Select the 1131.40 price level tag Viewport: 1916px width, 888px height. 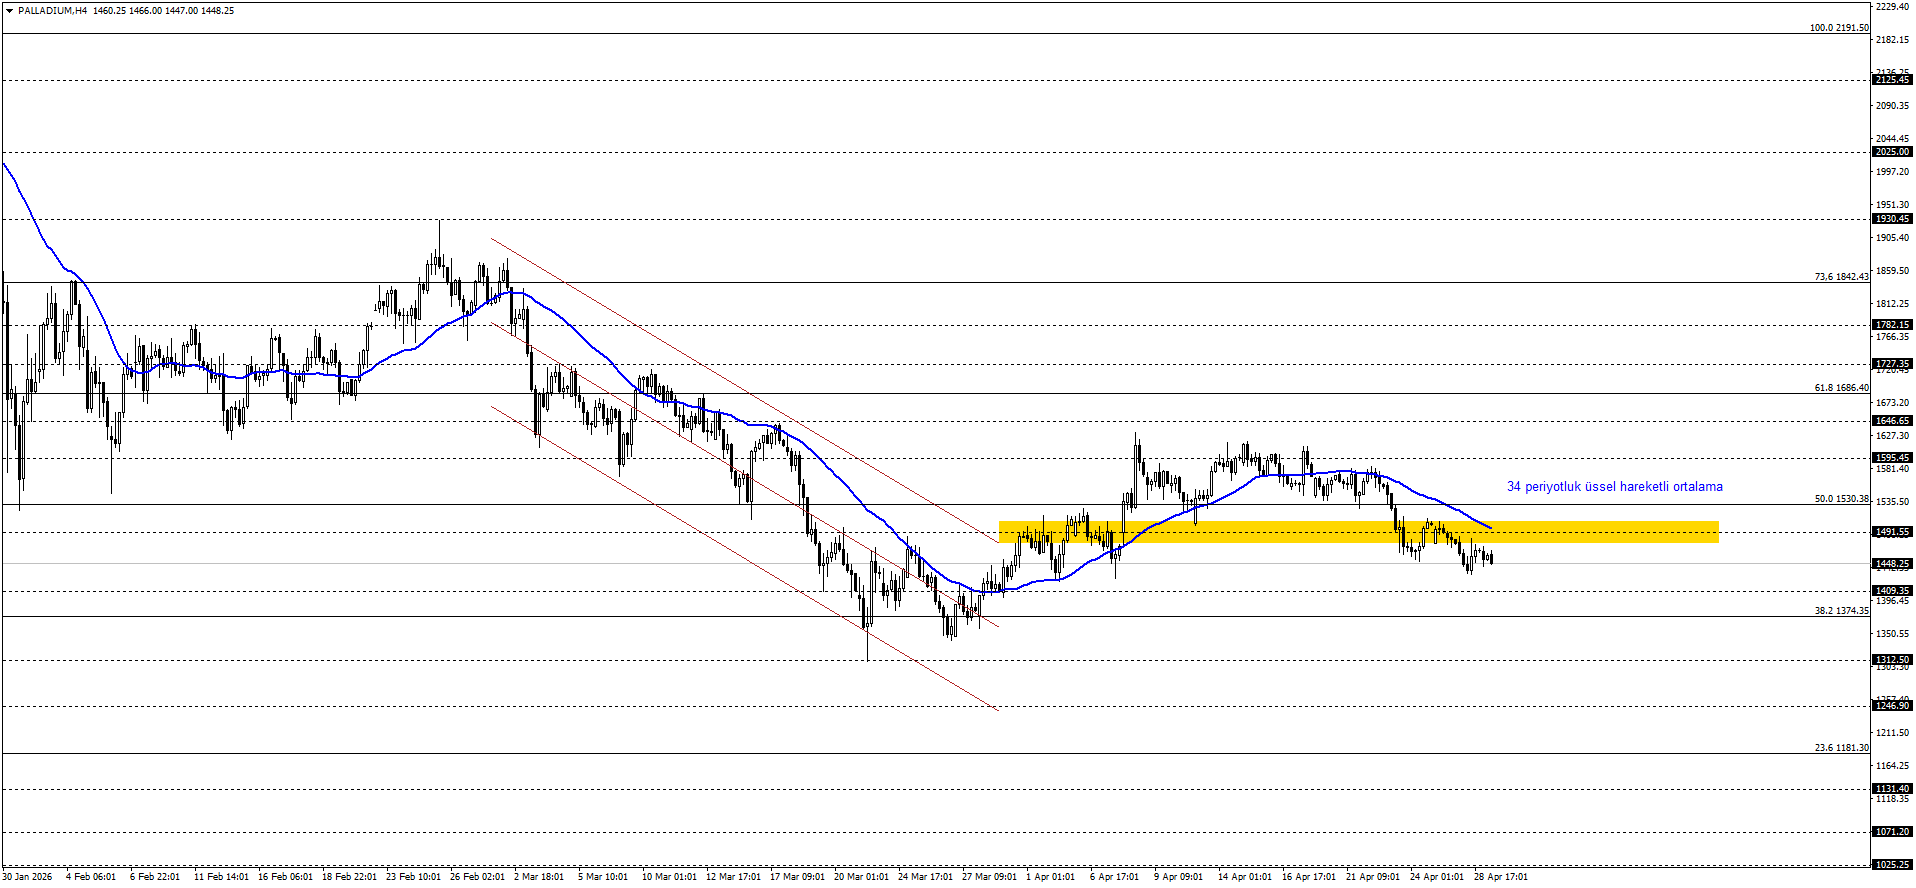pyautogui.click(x=1891, y=789)
